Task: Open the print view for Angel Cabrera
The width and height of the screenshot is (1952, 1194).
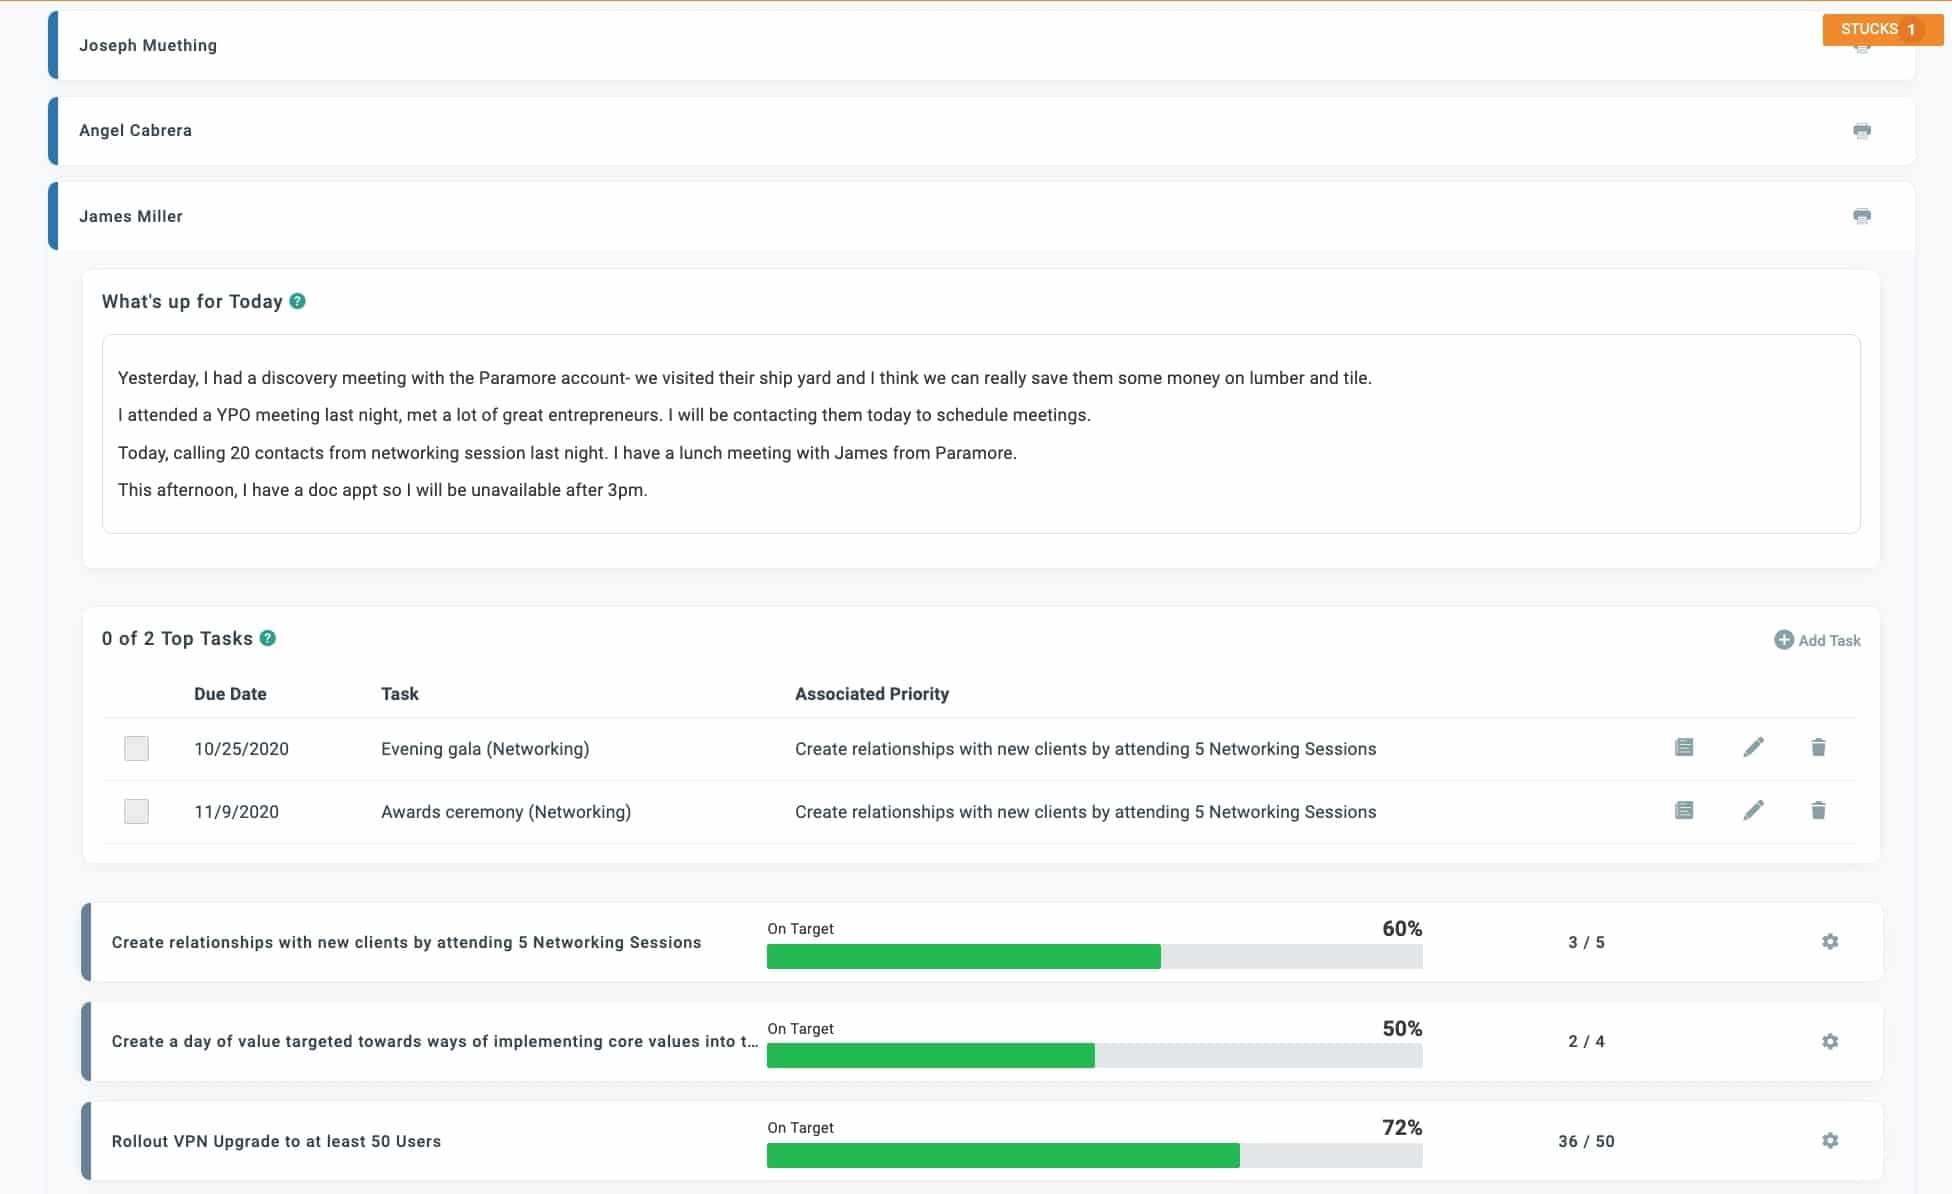Action: click(1862, 130)
